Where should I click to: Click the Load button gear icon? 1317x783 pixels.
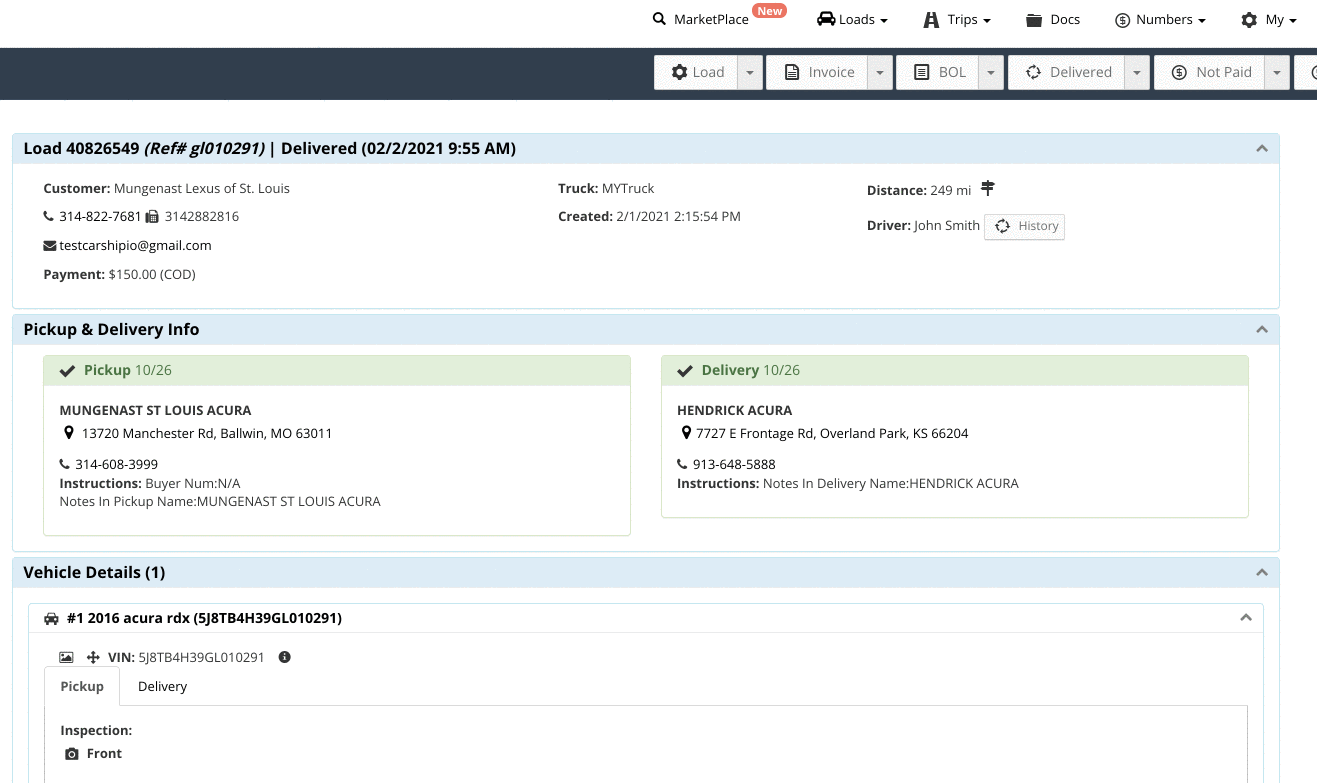(x=680, y=72)
